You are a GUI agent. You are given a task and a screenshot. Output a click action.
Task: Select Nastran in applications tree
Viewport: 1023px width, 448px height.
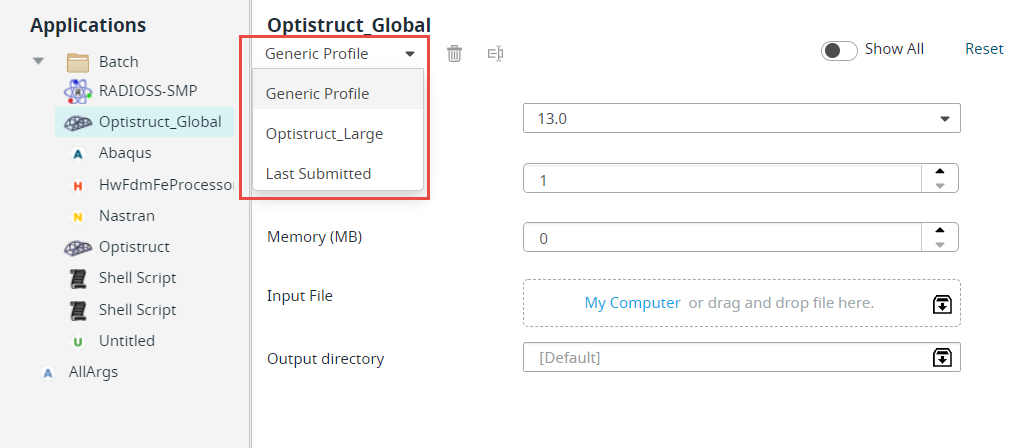pyautogui.click(x=127, y=215)
